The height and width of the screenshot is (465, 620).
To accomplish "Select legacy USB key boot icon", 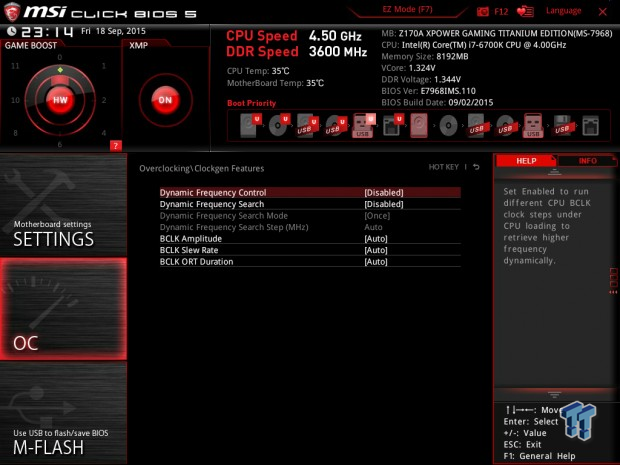I will 533,125.
